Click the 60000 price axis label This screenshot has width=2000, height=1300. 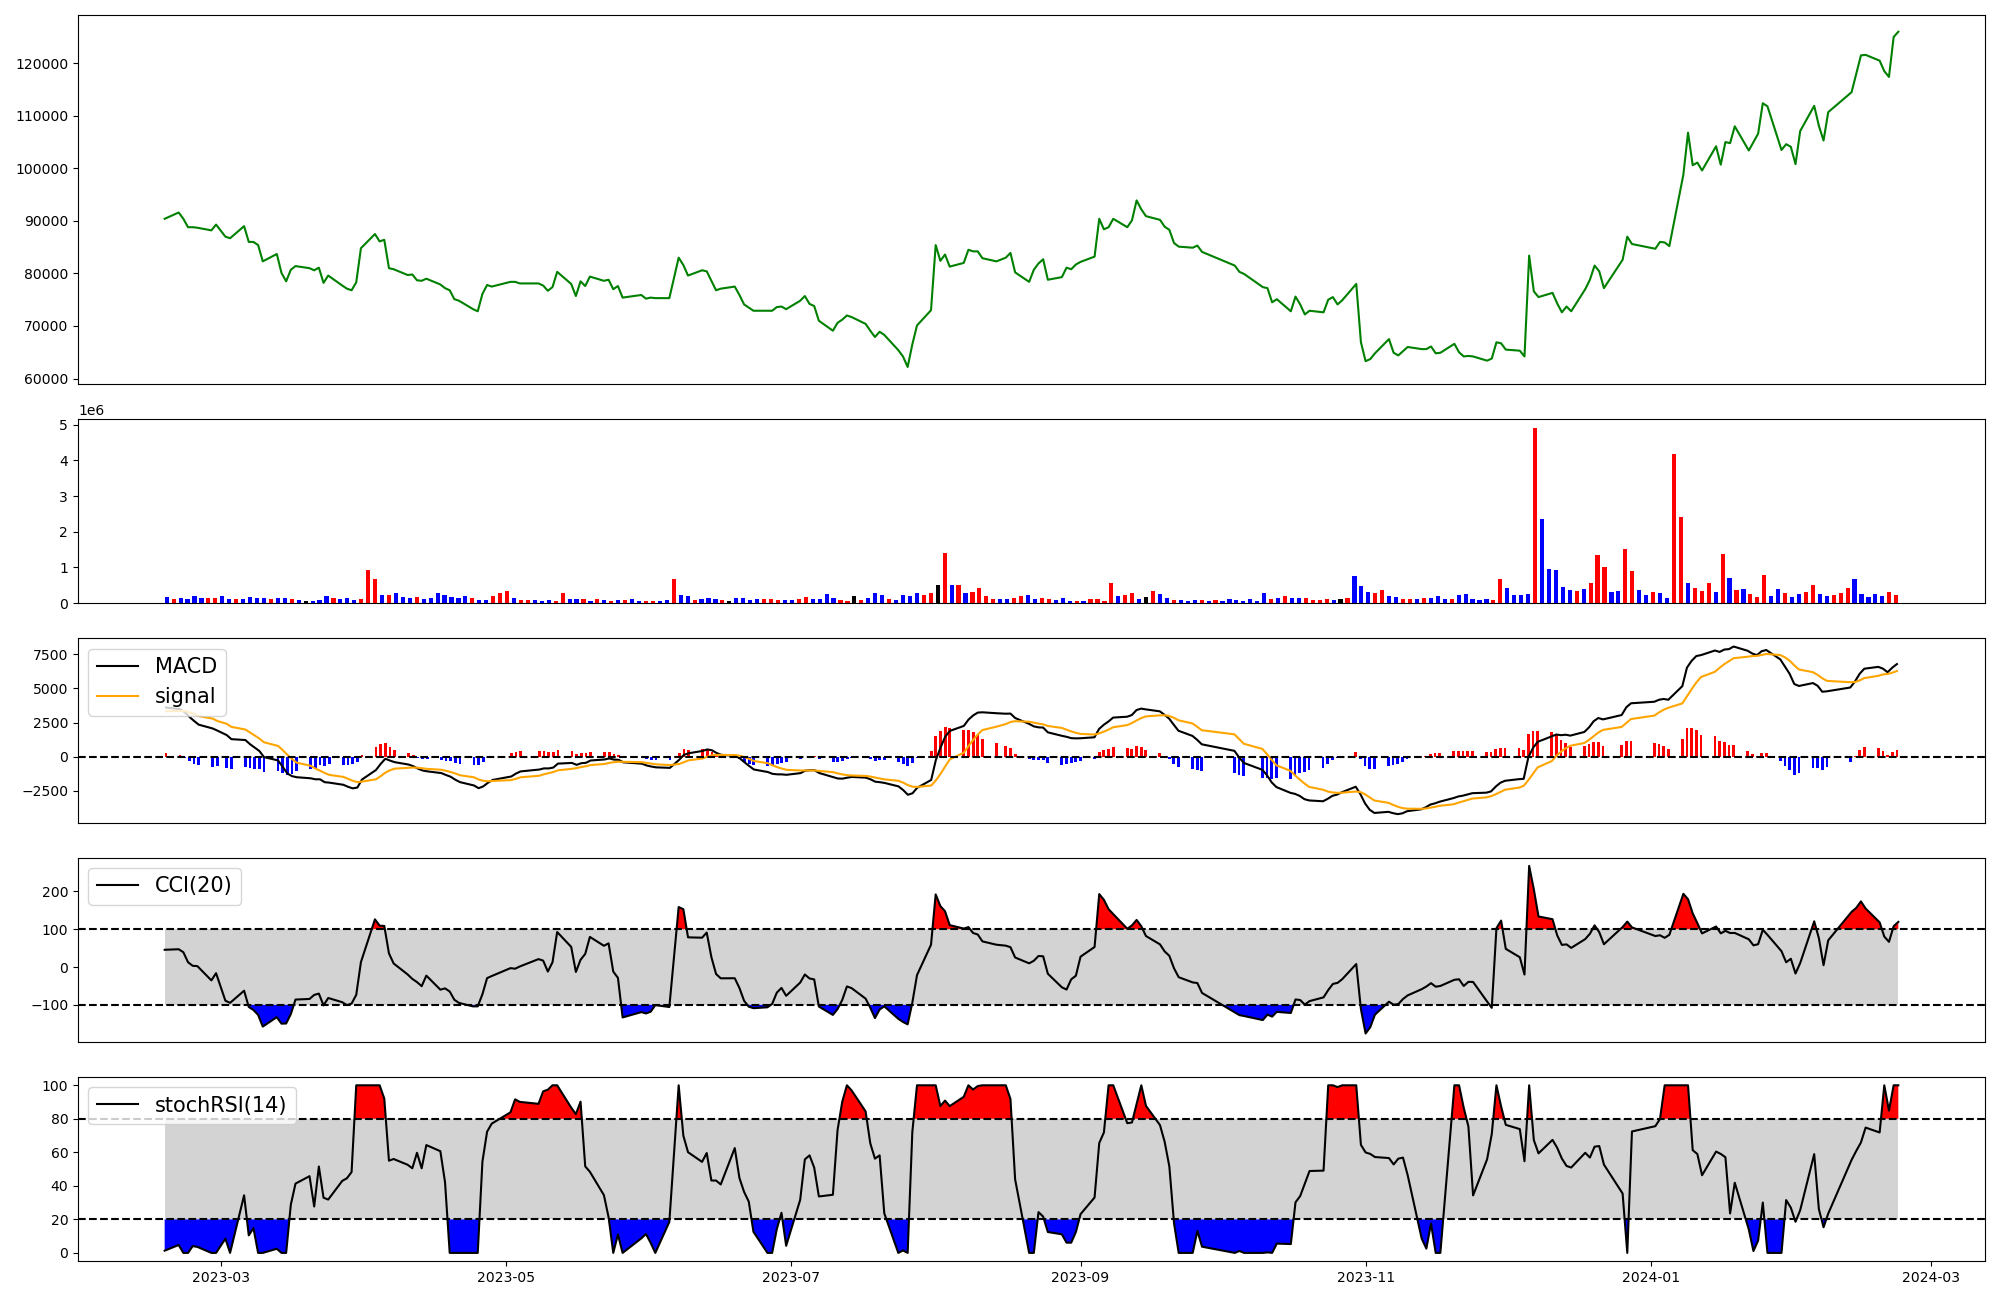coord(46,379)
